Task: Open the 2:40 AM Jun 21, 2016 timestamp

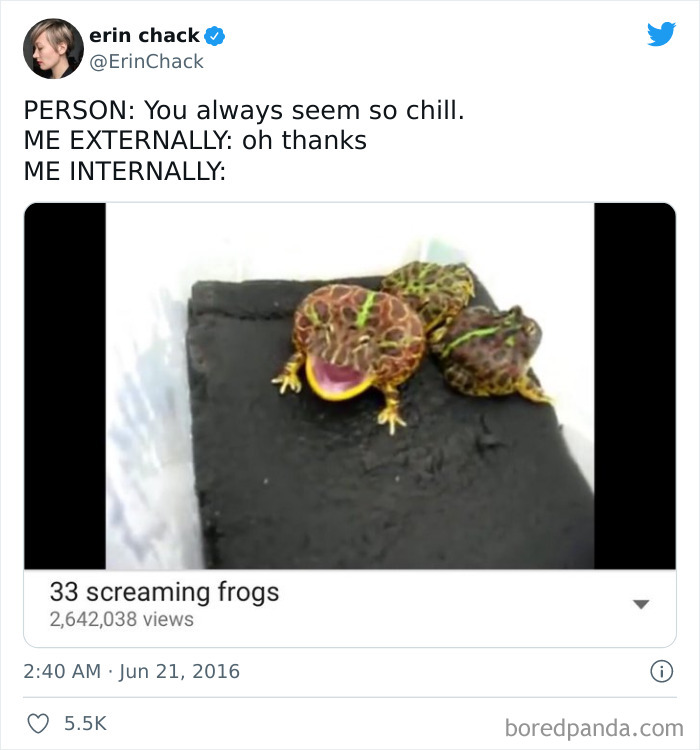Action: pyautogui.click(x=132, y=671)
